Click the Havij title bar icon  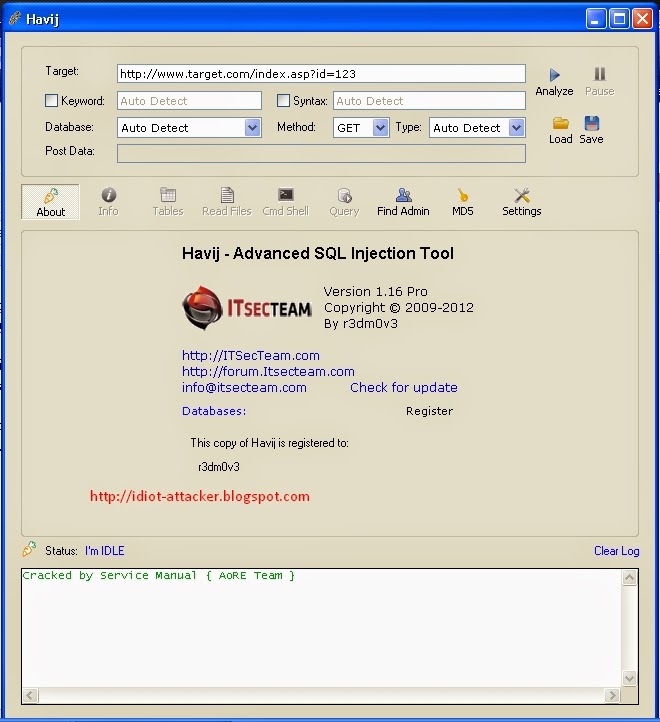(15, 18)
